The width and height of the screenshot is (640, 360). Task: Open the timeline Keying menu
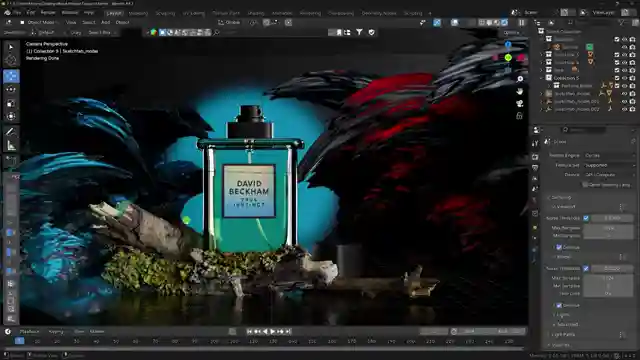tap(56, 331)
